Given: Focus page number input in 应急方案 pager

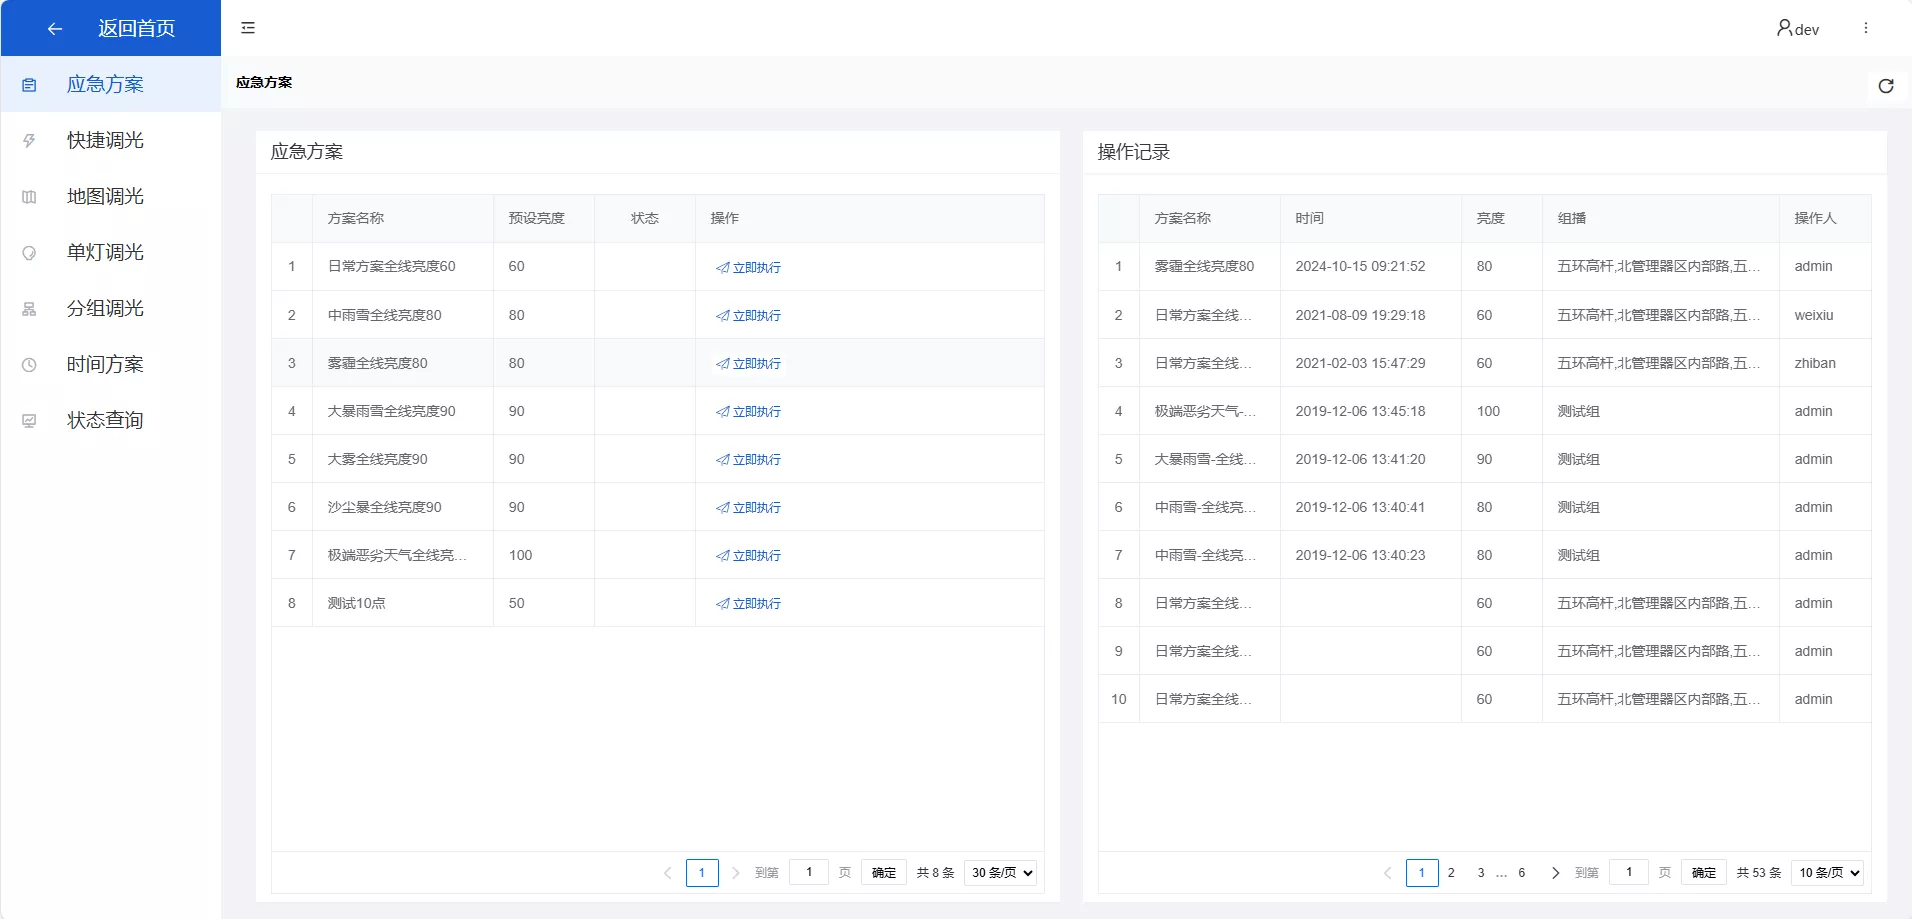Looking at the screenshot, I should [809, 872].
